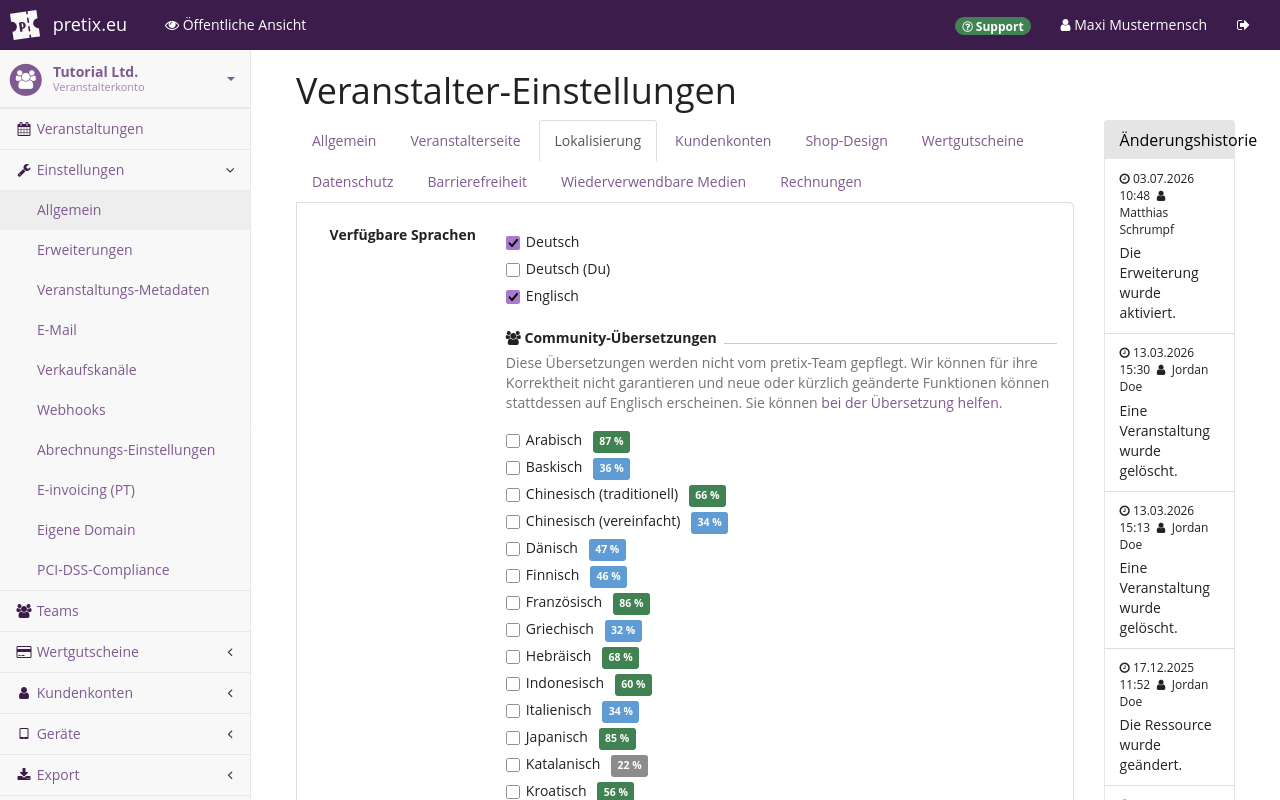Click the people icon beside Teams
1280x800 pixels.
pyautogui.click(x=24, y=611)
